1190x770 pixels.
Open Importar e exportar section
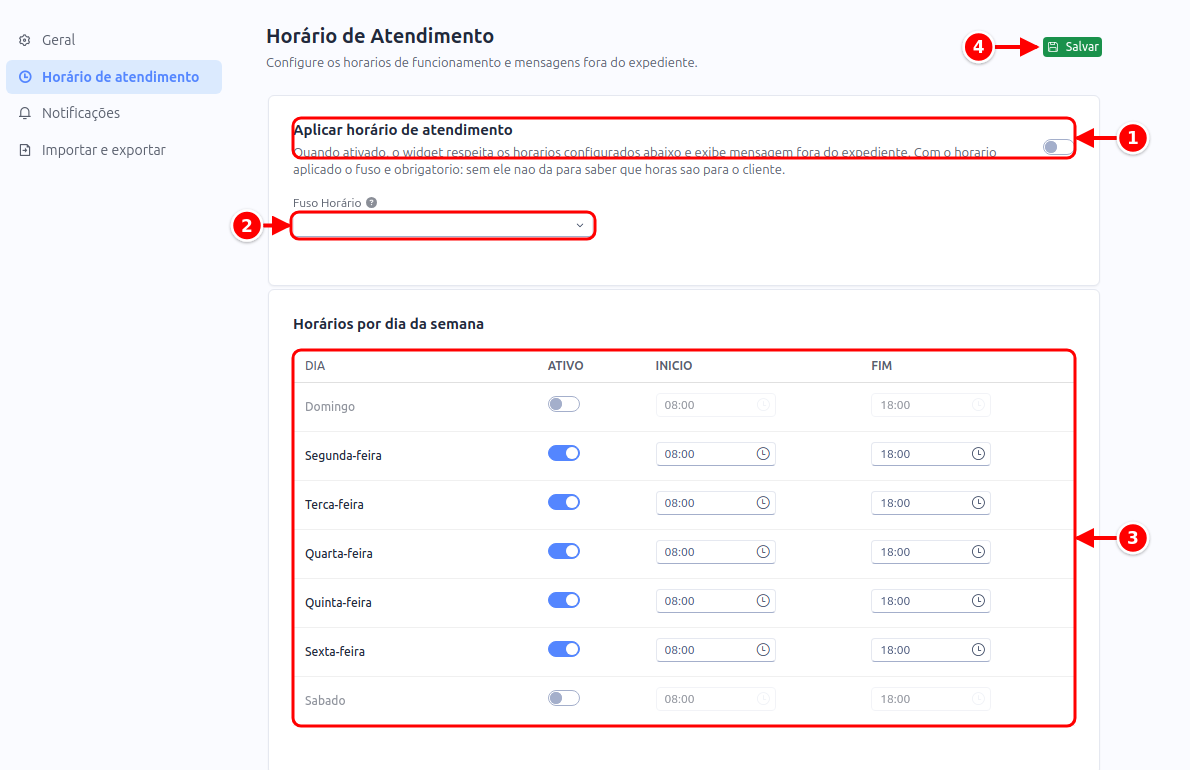point(114,150)
